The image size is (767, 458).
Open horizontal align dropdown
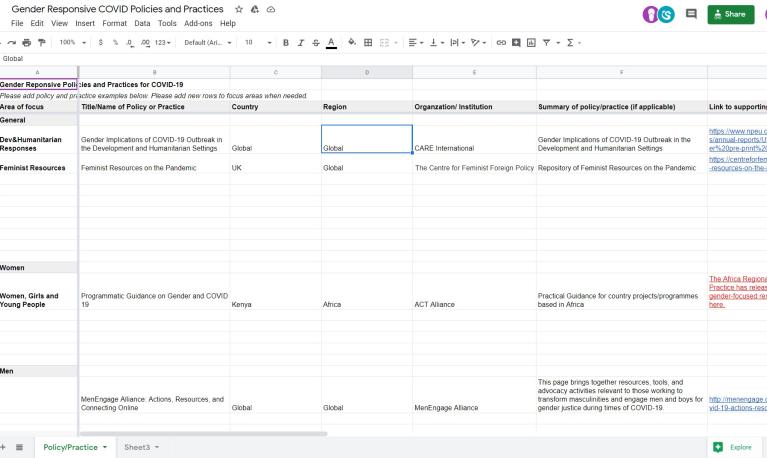[x=416, y=43]
